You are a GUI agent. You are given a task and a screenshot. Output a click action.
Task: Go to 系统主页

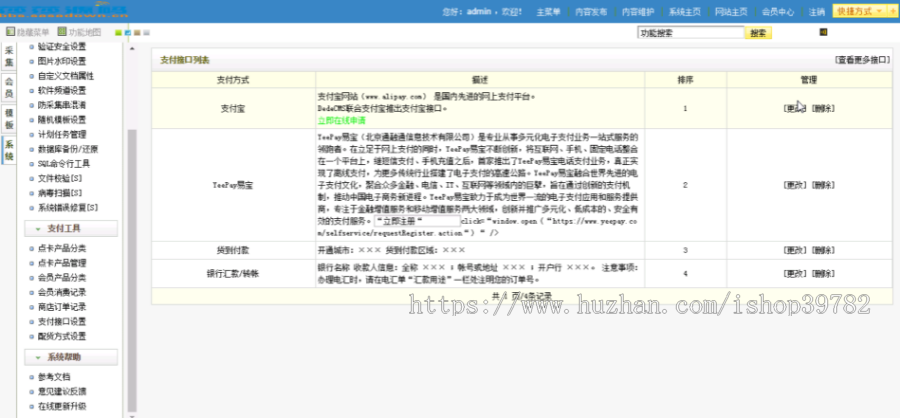tap(684, 11)
